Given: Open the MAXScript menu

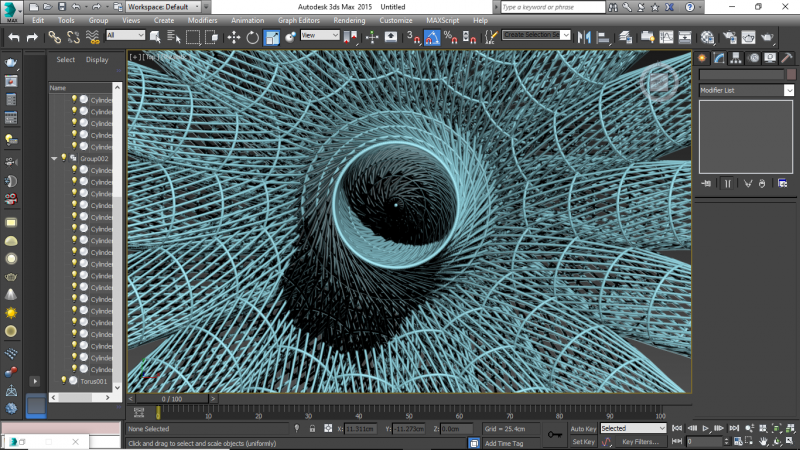Looking at the screenshot, I should (x=442, y=20).
